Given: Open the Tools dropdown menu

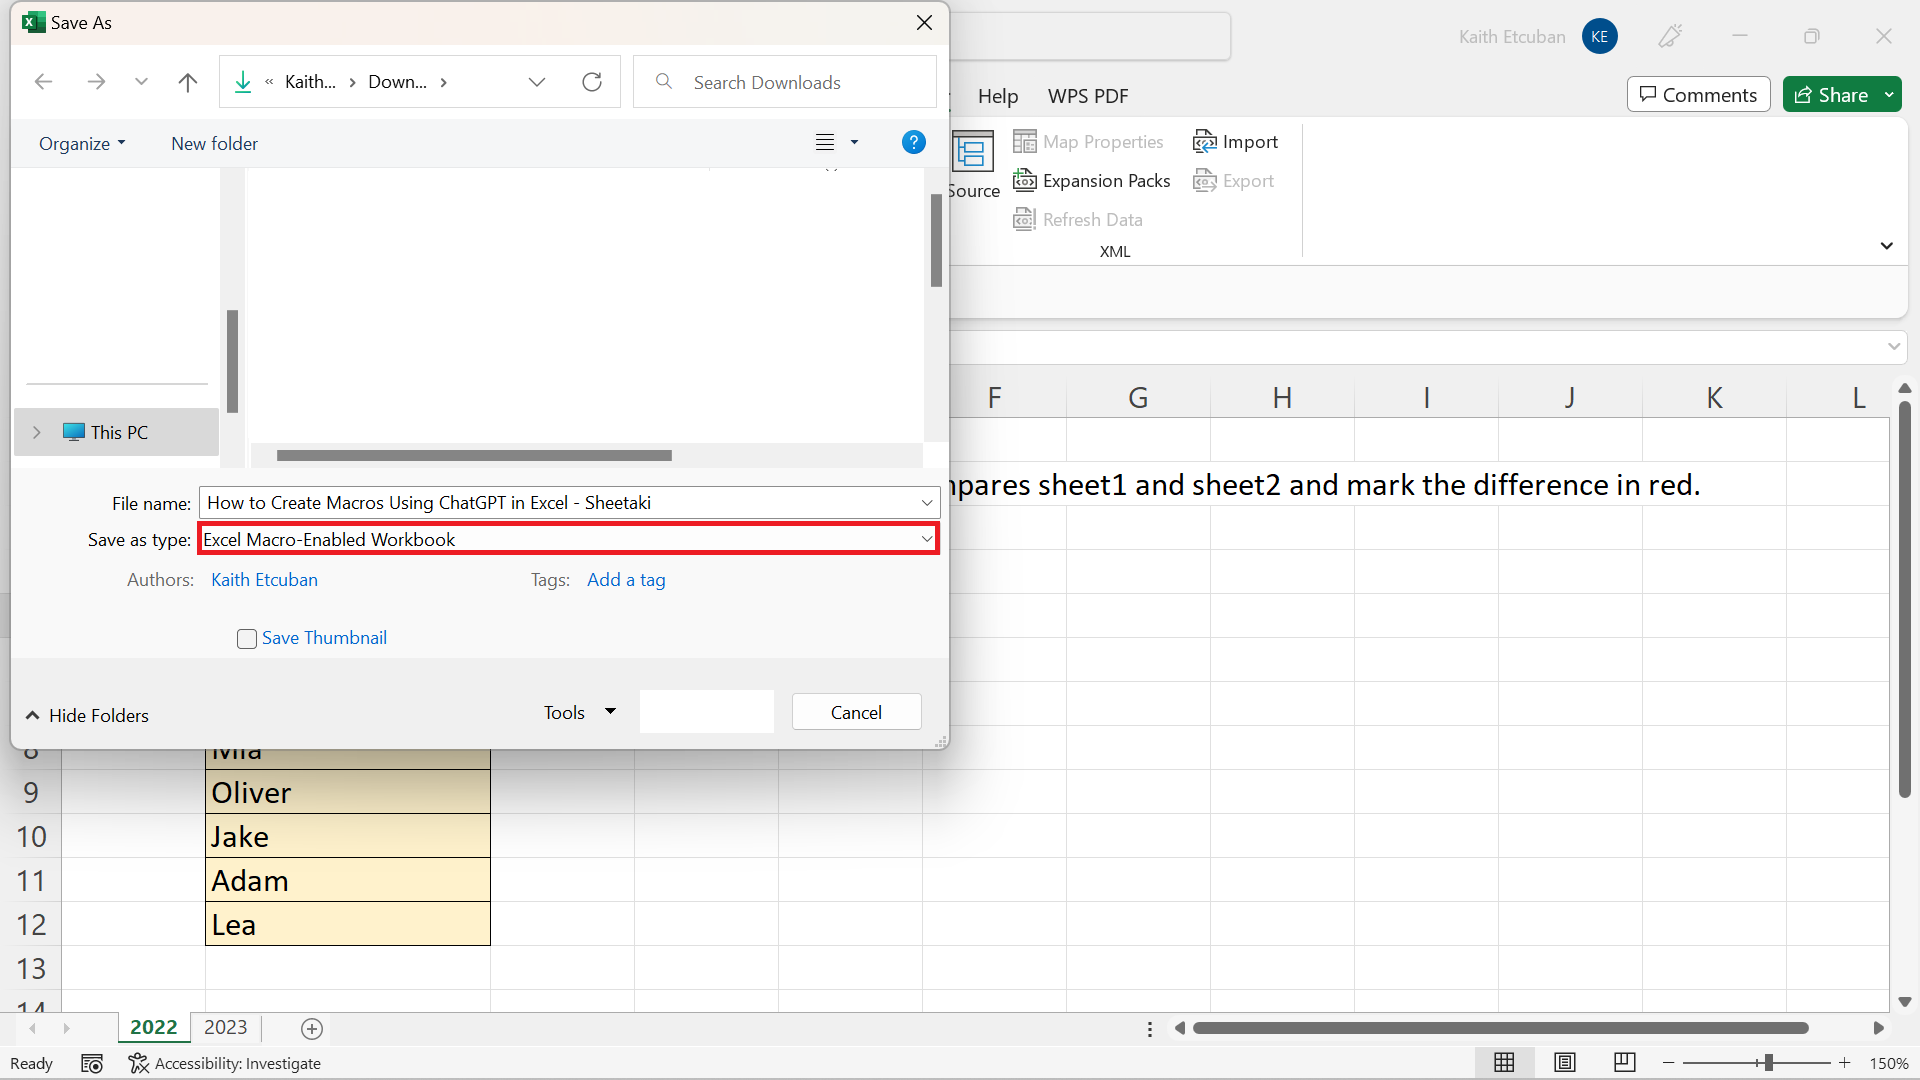Looking at the screenshot, I should coord(580,712).
